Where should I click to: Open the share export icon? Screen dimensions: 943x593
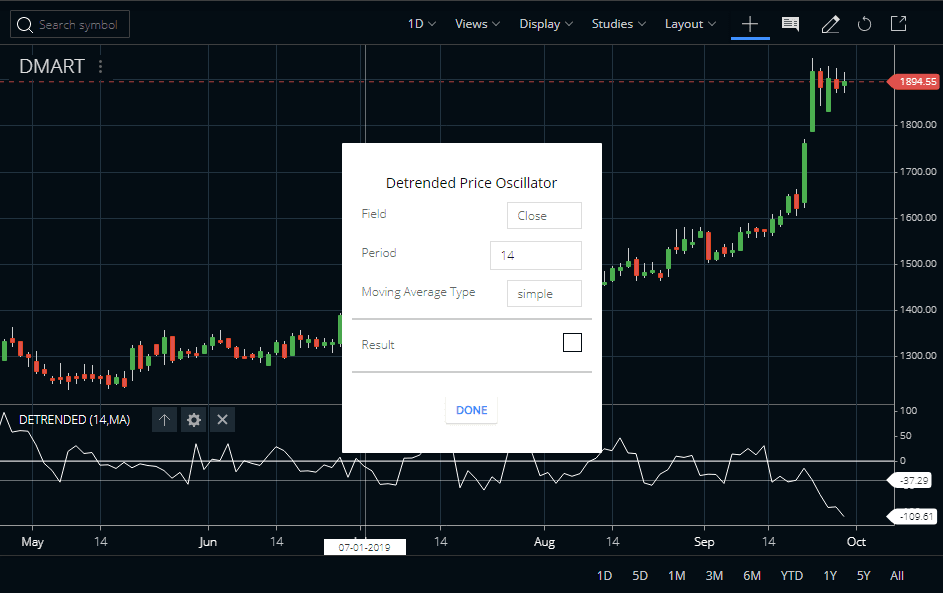point(898,24)
